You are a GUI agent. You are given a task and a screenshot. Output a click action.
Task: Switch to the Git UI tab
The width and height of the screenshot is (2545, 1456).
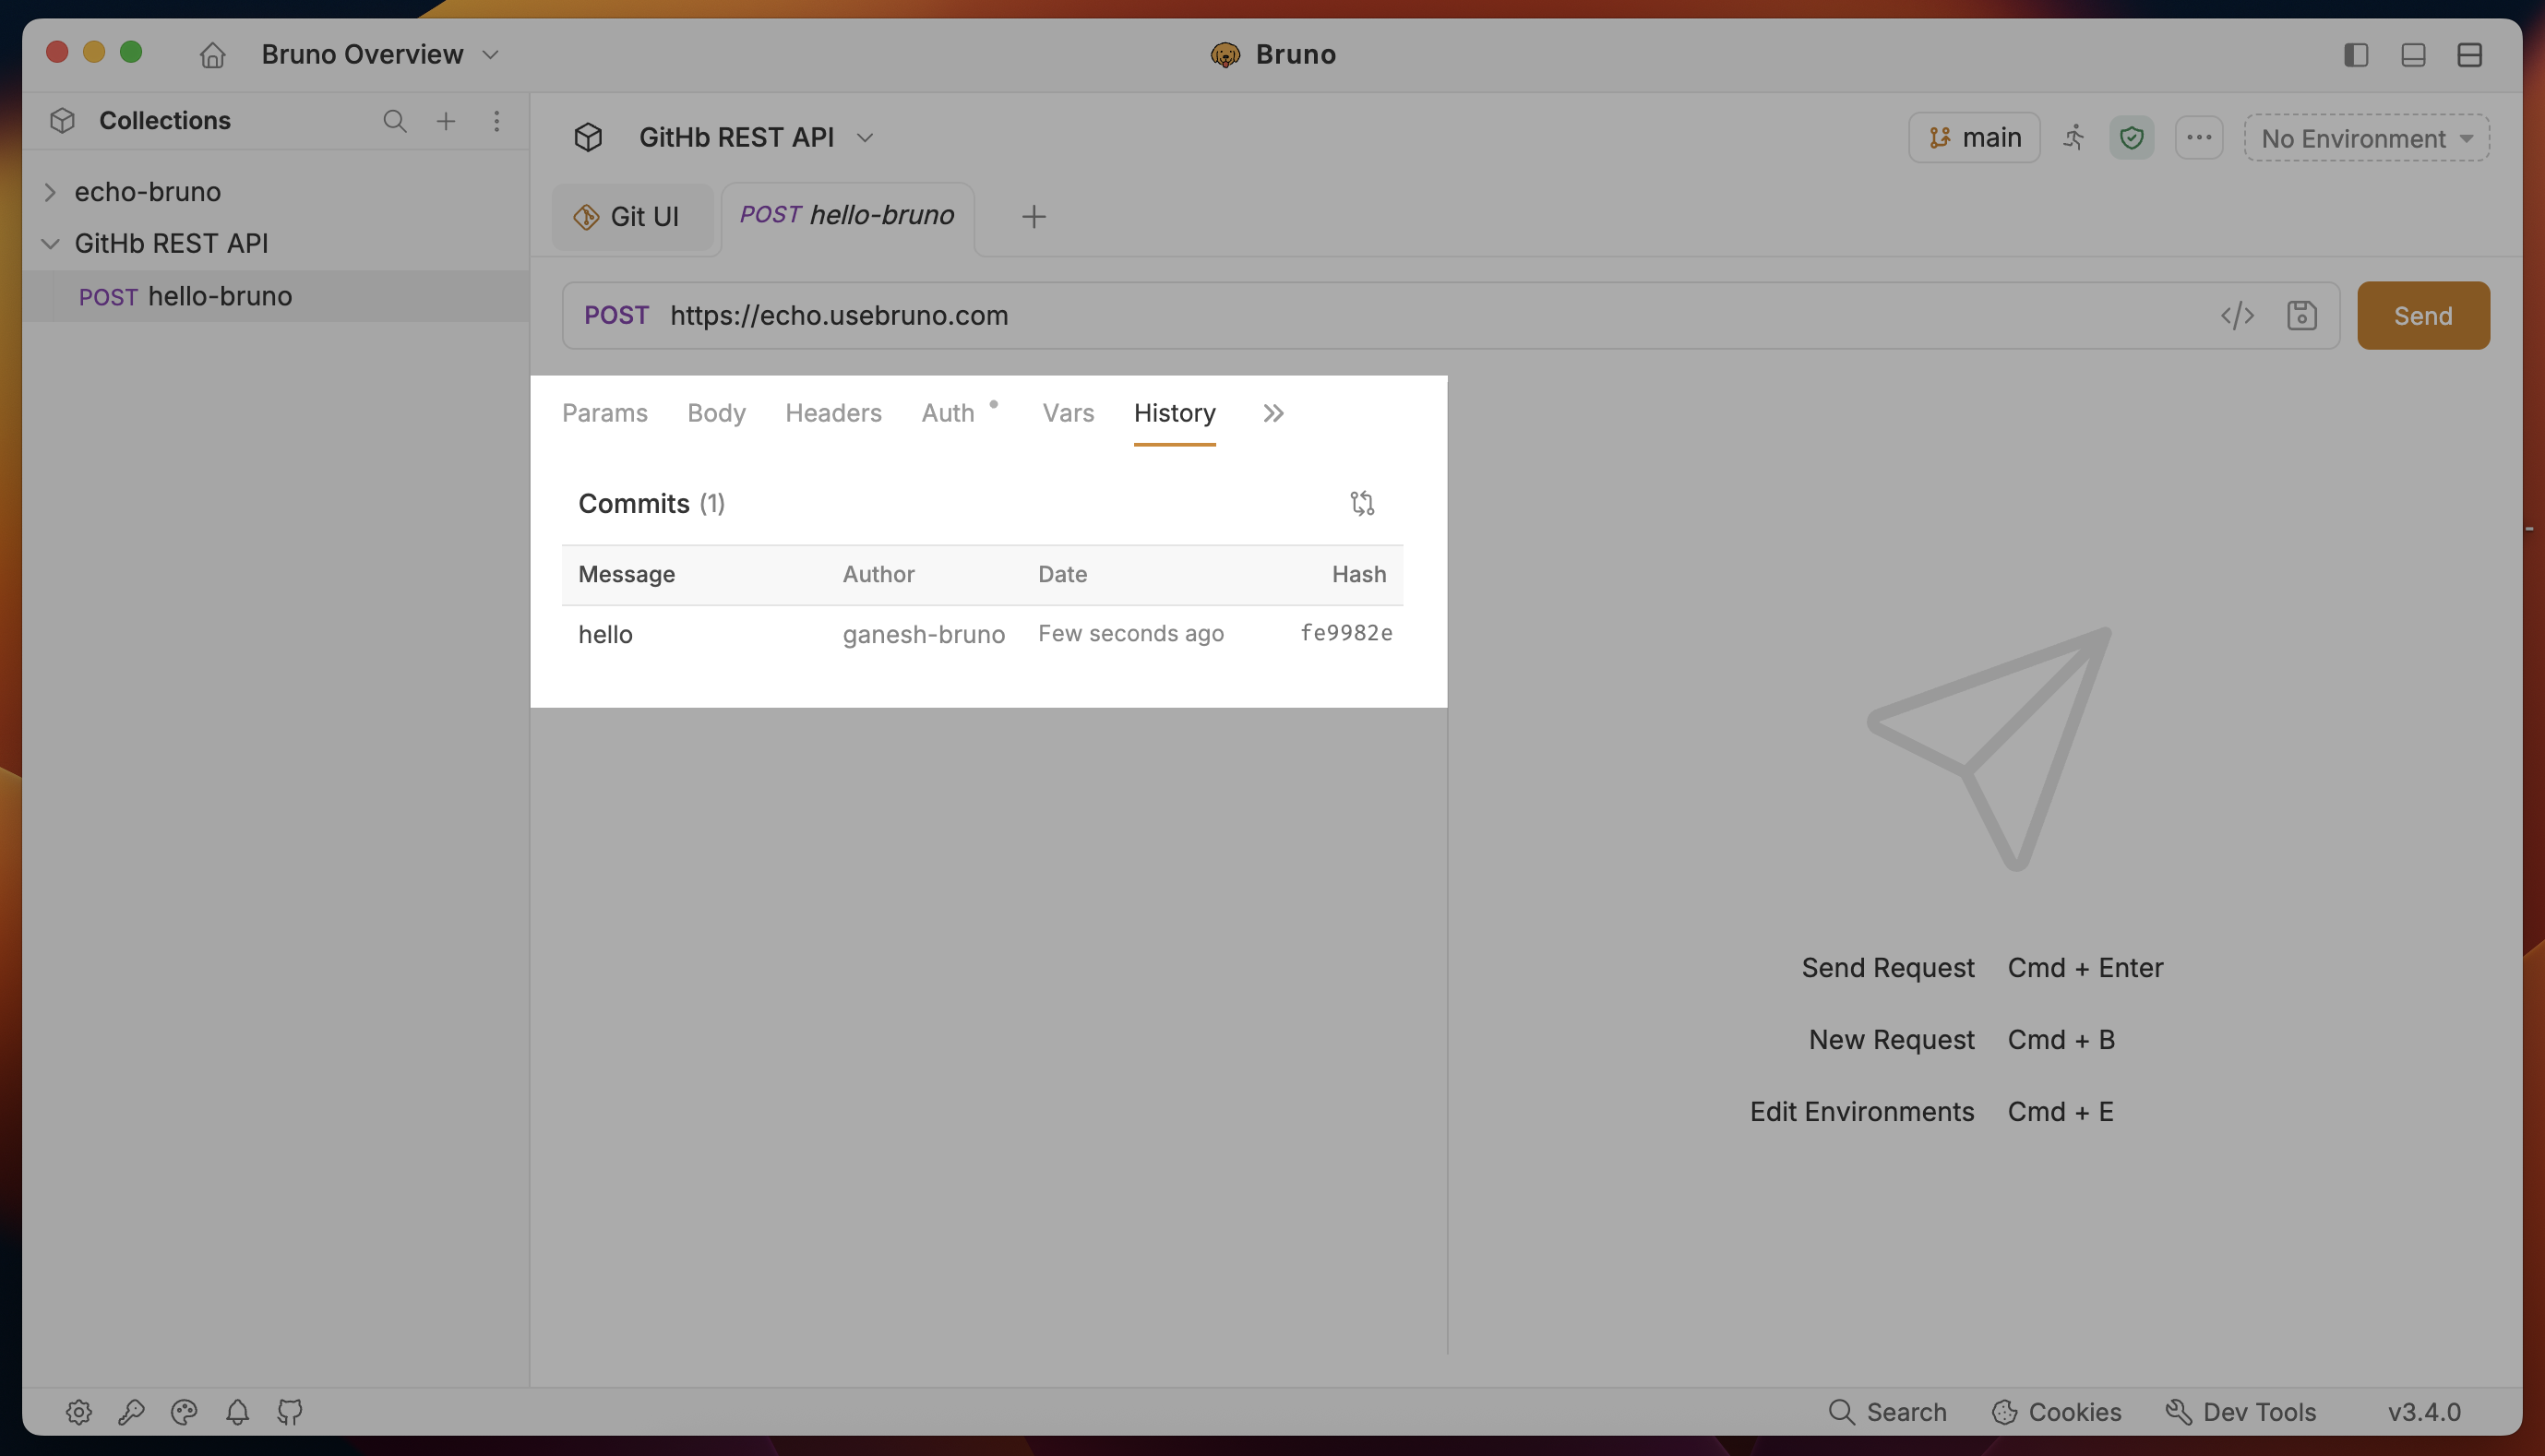pyautogui.click(x=632, y=216)
